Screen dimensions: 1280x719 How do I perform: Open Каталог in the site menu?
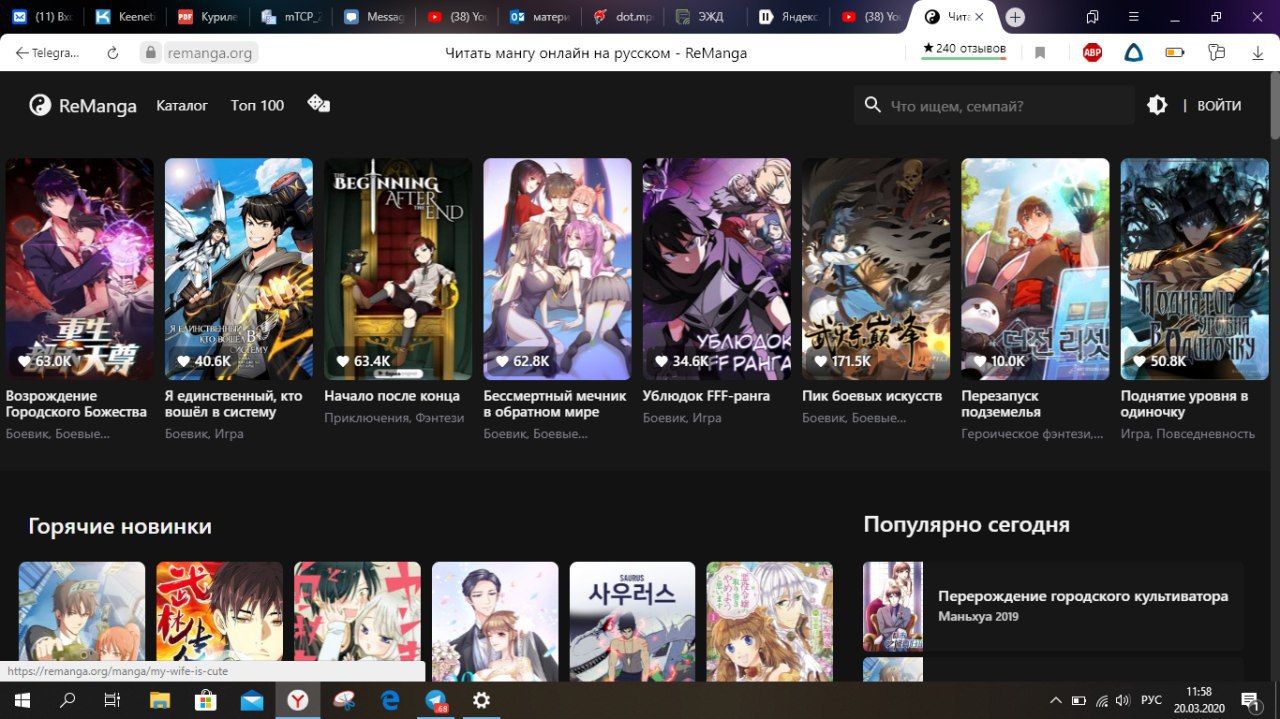(x=182, y=105)
